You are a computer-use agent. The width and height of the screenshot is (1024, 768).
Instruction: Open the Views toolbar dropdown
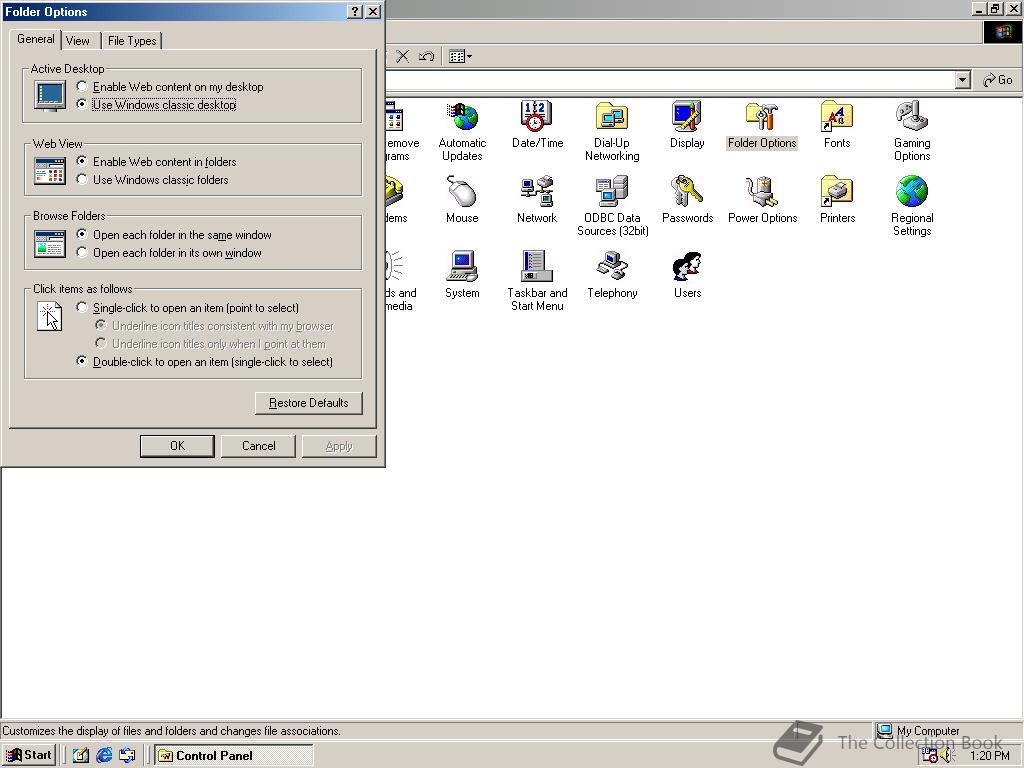460,56
